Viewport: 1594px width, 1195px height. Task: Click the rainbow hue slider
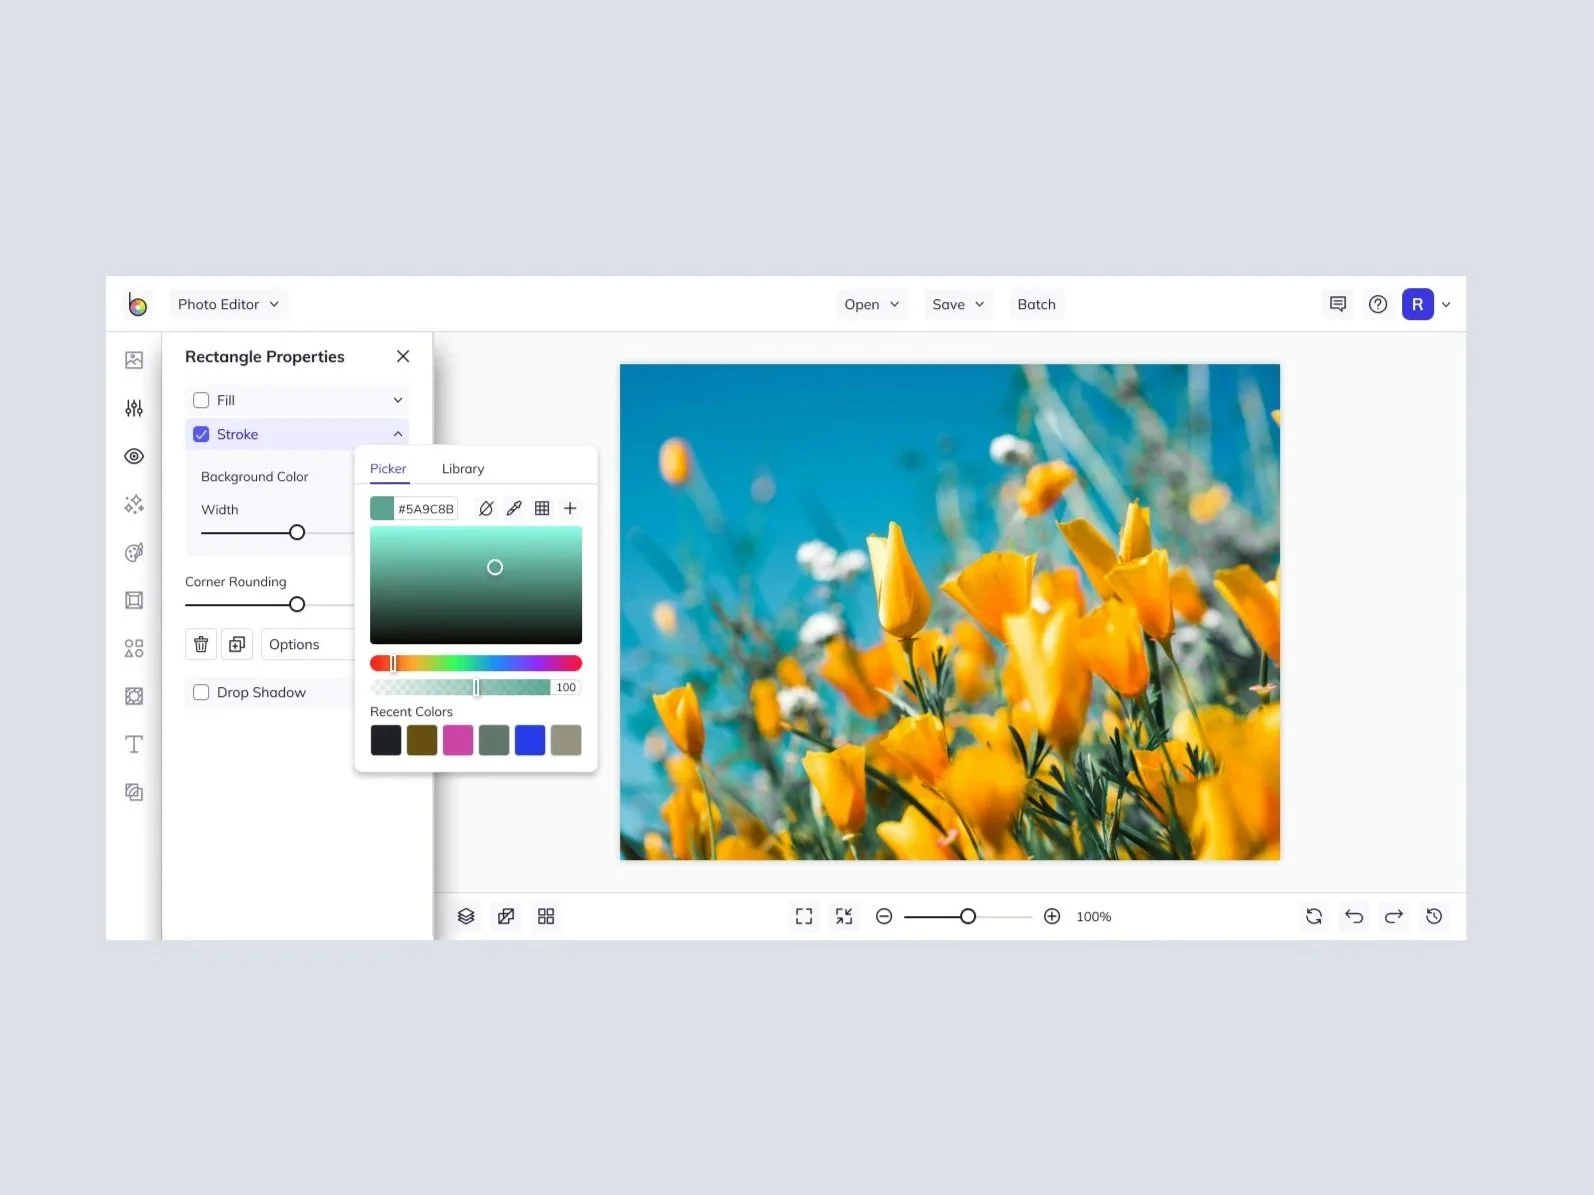click(476, 663)
